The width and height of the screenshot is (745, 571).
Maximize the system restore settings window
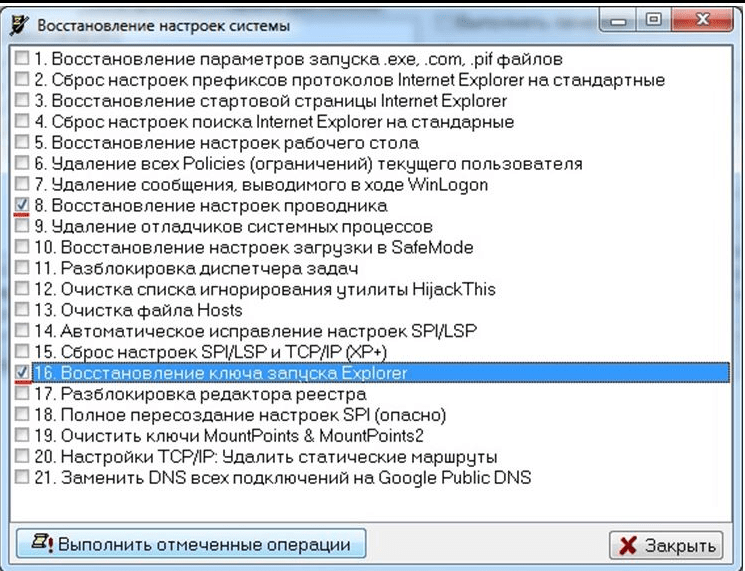654,20
